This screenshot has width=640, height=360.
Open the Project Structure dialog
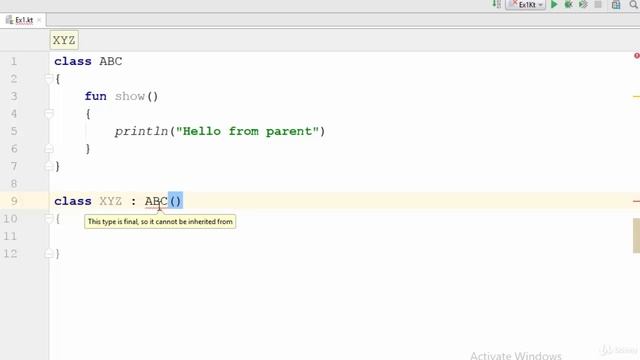pyautogui.click(x=616, y=4)
